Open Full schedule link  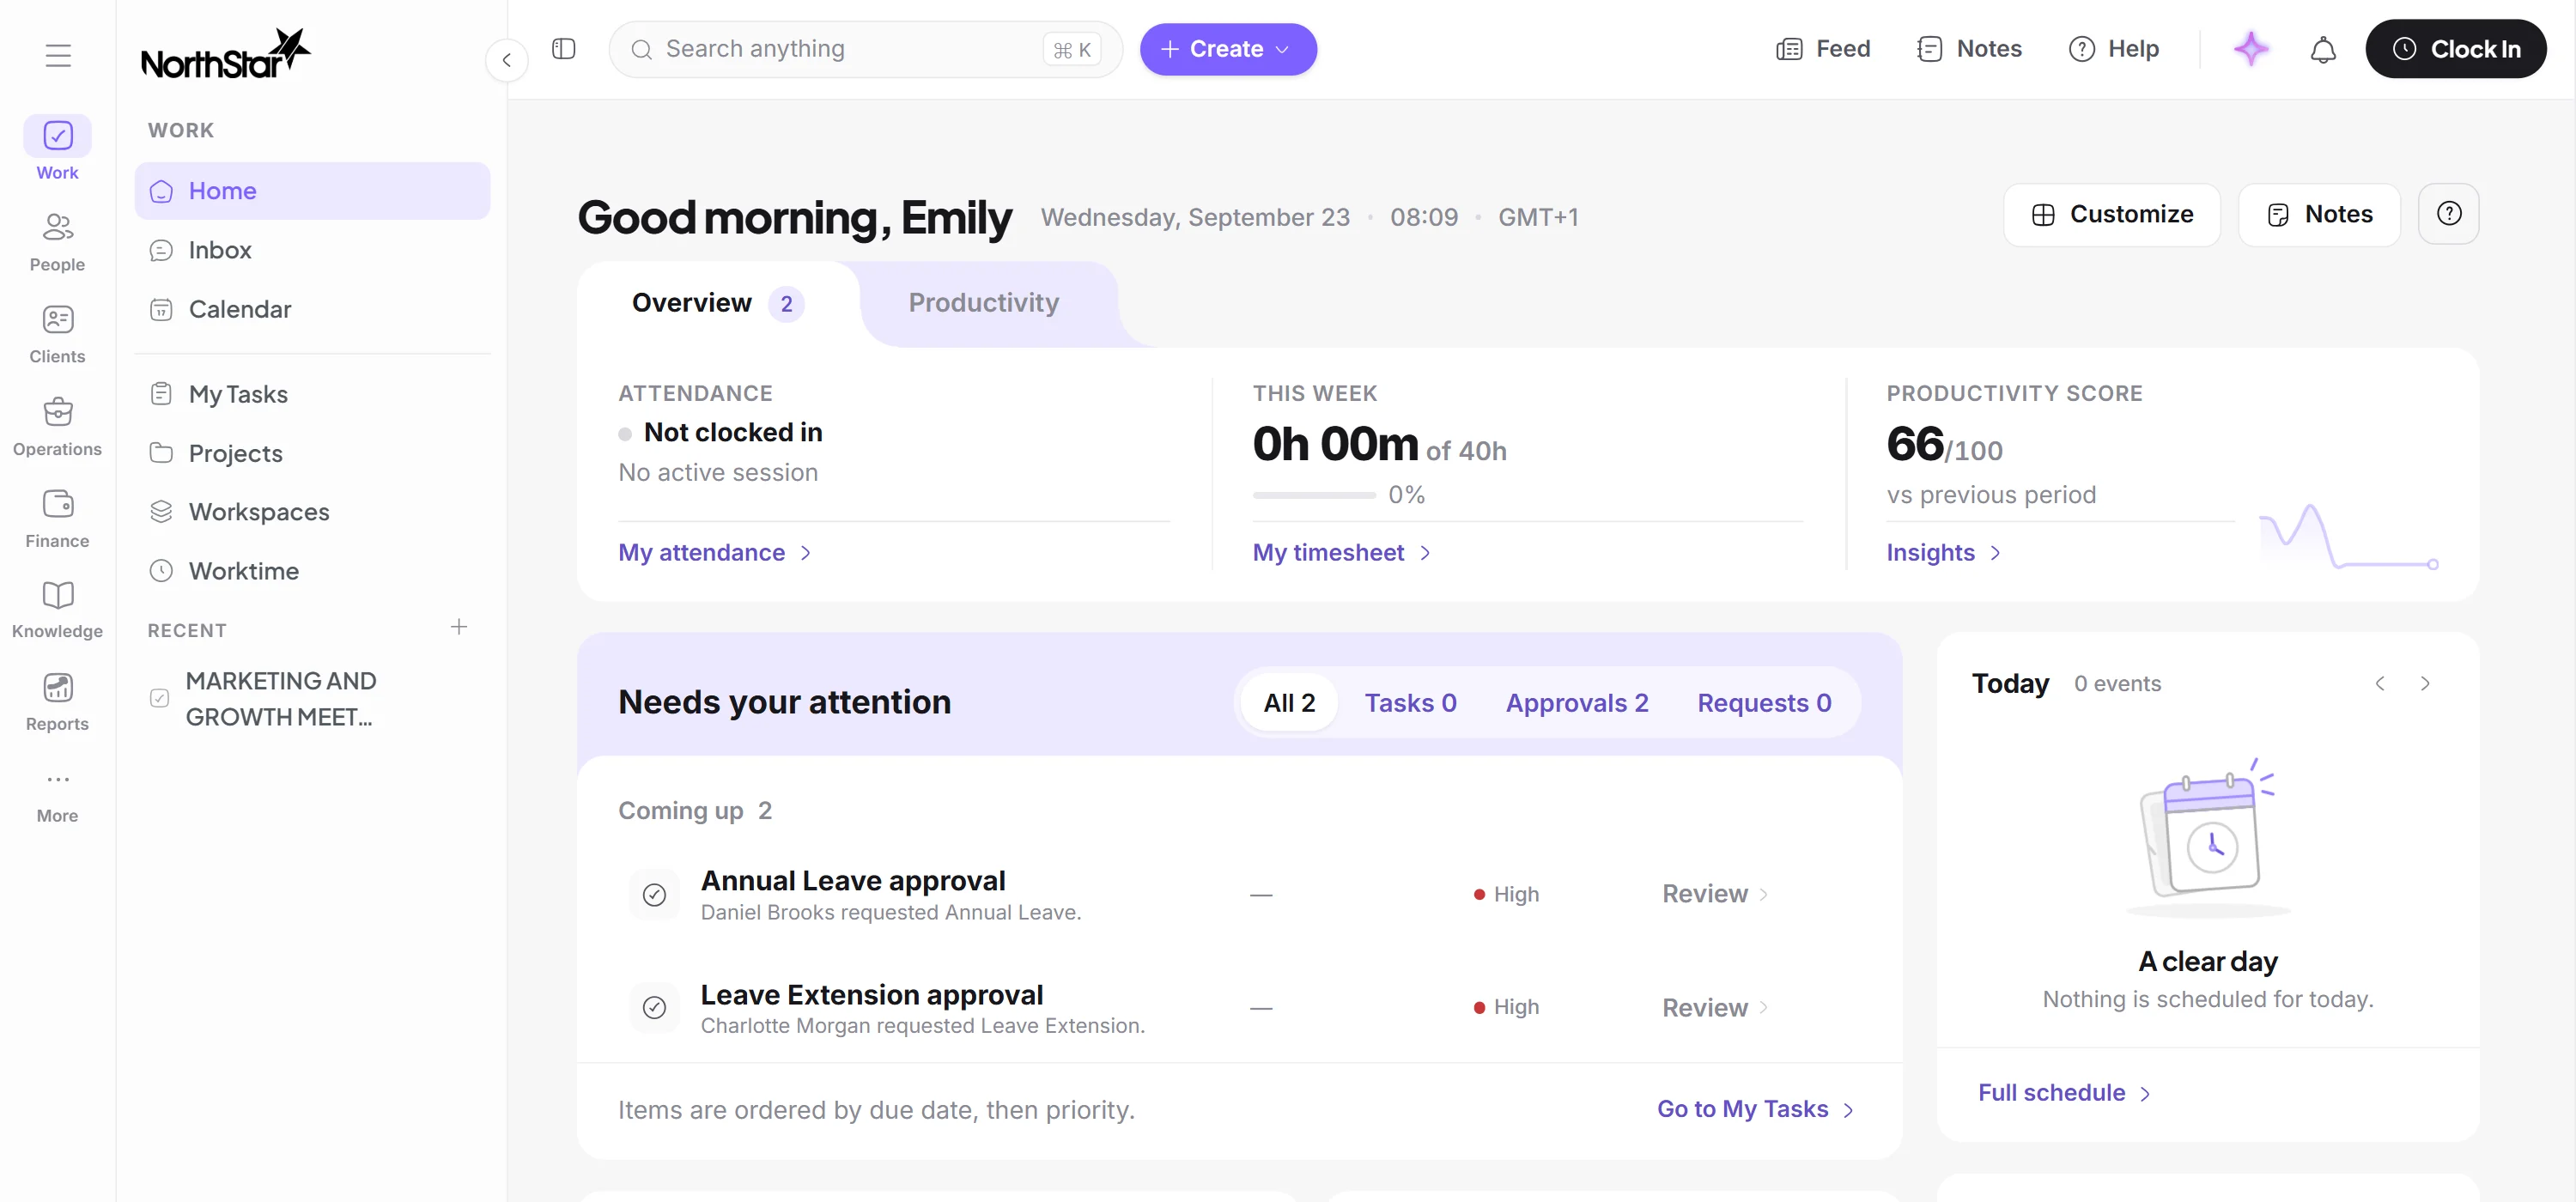point(2064,1093)
